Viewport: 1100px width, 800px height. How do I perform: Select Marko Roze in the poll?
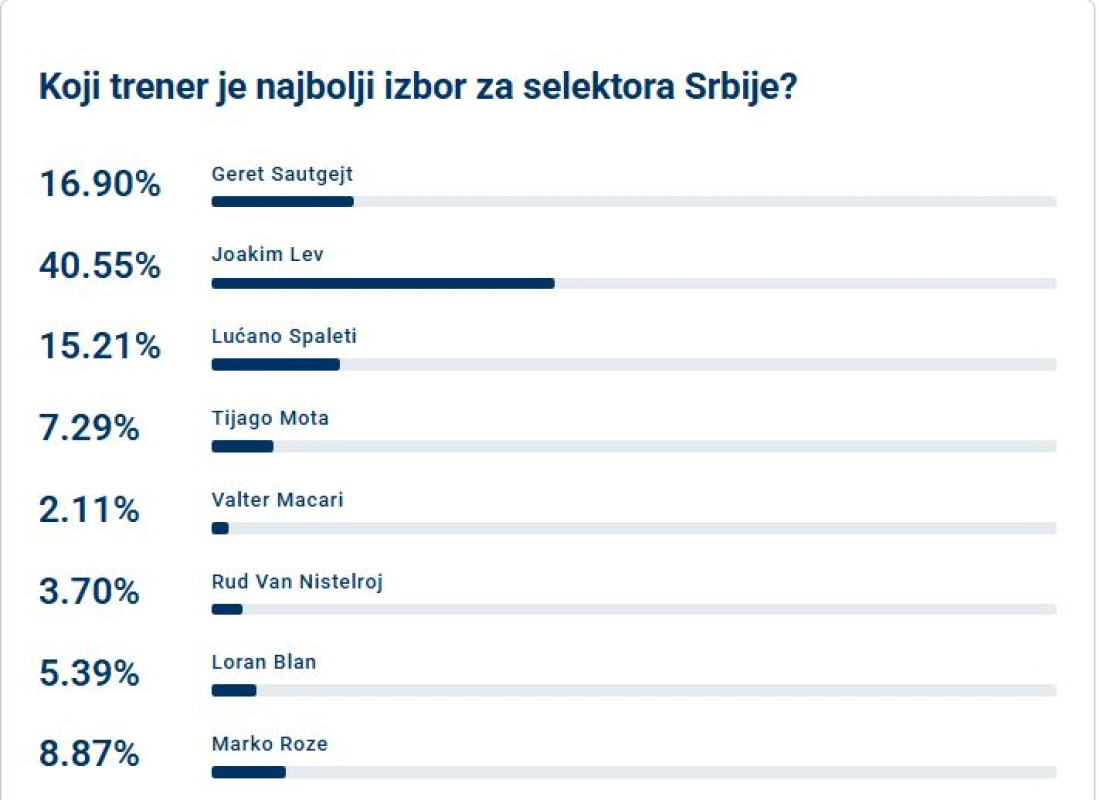pyautogui.click(x=269, y=744)
